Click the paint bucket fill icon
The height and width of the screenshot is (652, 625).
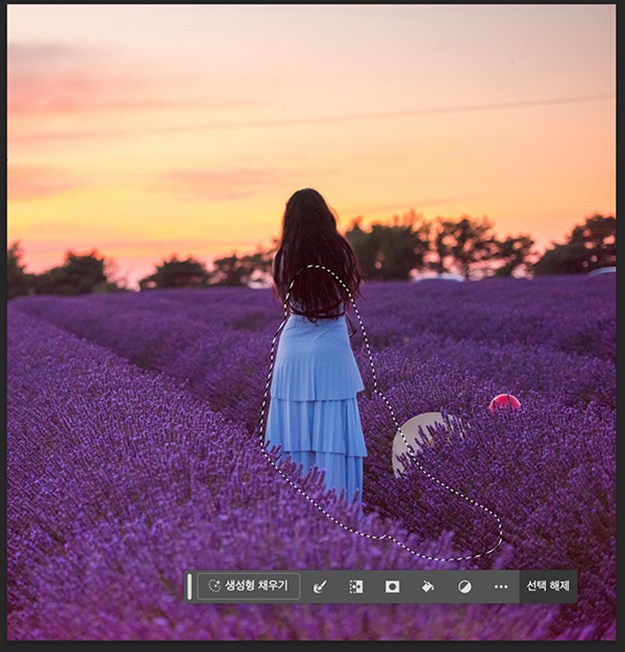[x=428, y=587]
